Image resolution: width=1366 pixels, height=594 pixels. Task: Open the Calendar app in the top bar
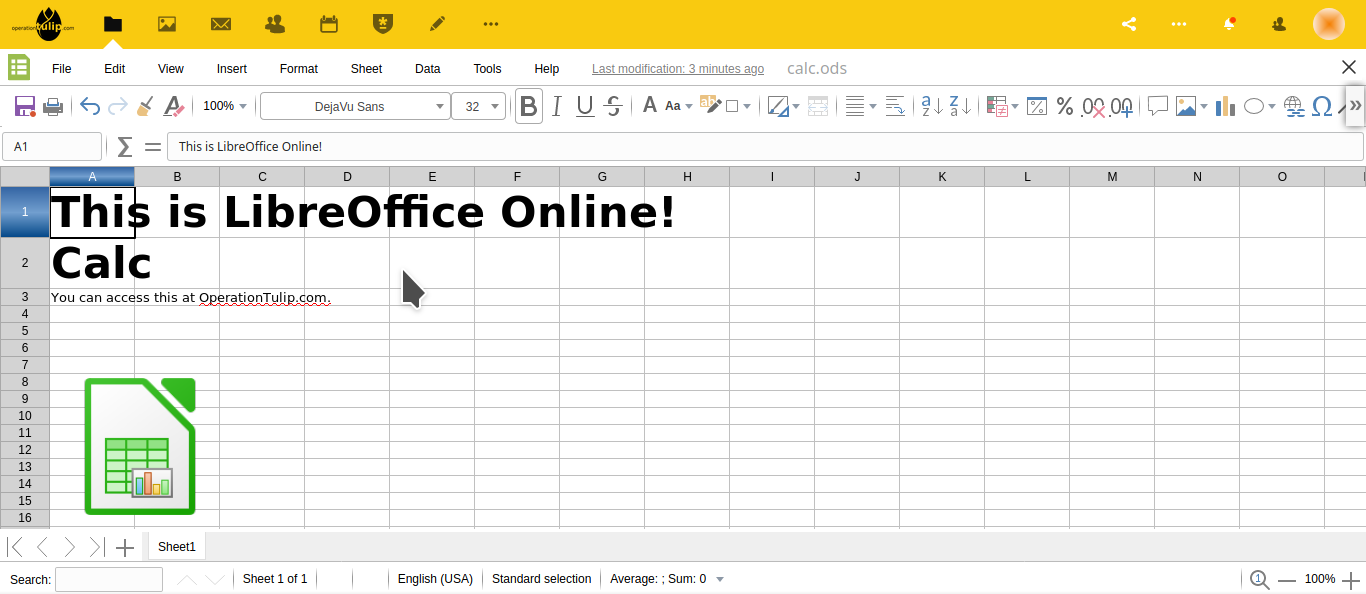click(x=329, y=24)
